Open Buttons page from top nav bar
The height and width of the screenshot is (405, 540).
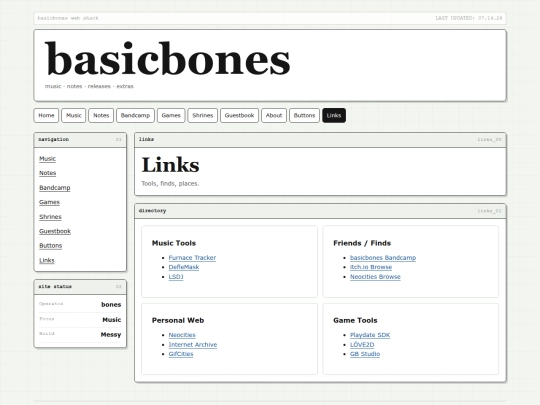(x=304, y=115)
